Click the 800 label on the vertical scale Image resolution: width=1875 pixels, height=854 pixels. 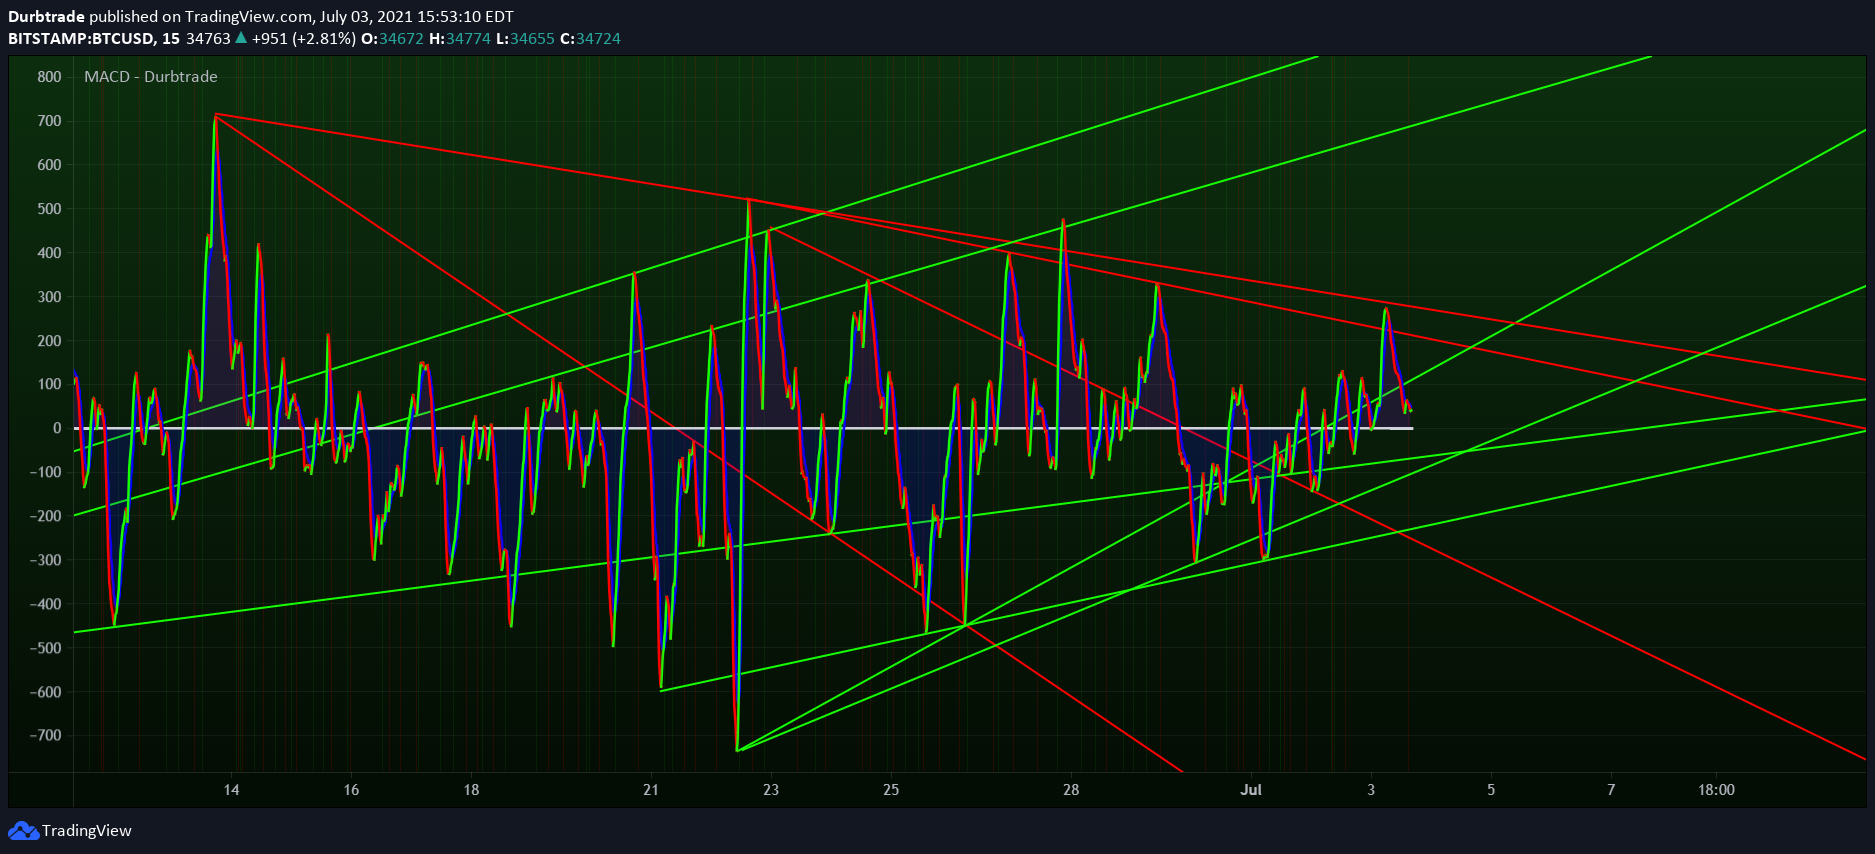pyautogui.click(x=49, y=77)
